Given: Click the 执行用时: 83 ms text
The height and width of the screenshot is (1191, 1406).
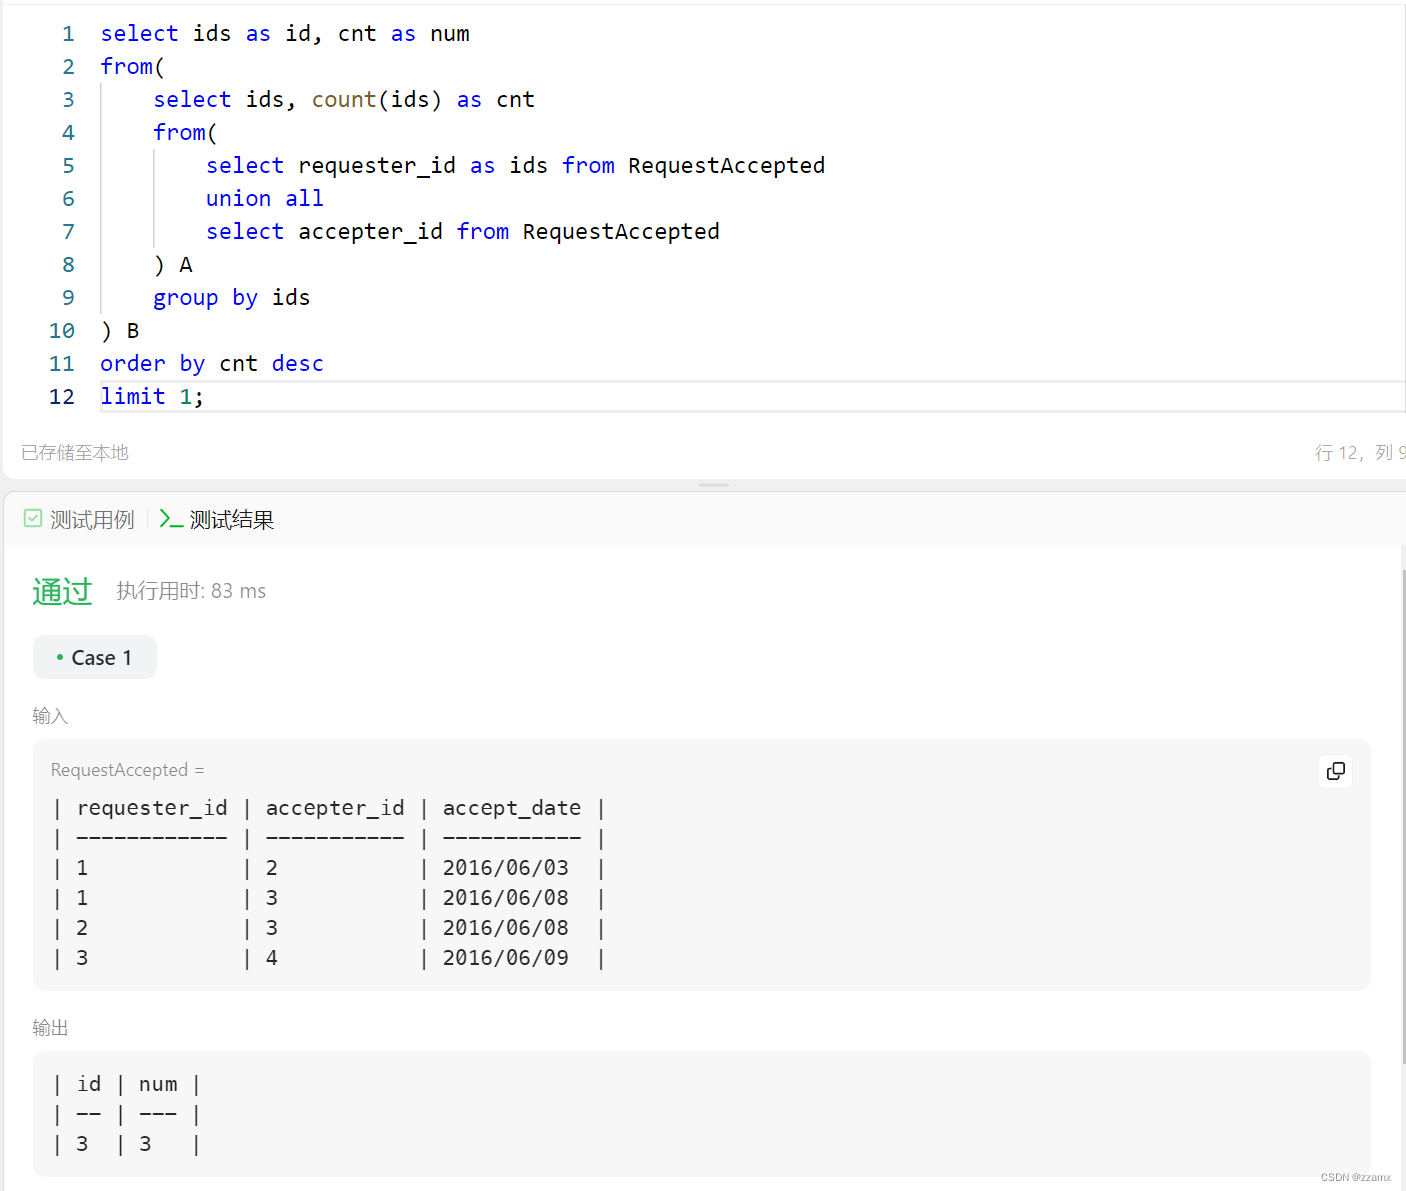Looking at the screenshot, I should [191, 591].
